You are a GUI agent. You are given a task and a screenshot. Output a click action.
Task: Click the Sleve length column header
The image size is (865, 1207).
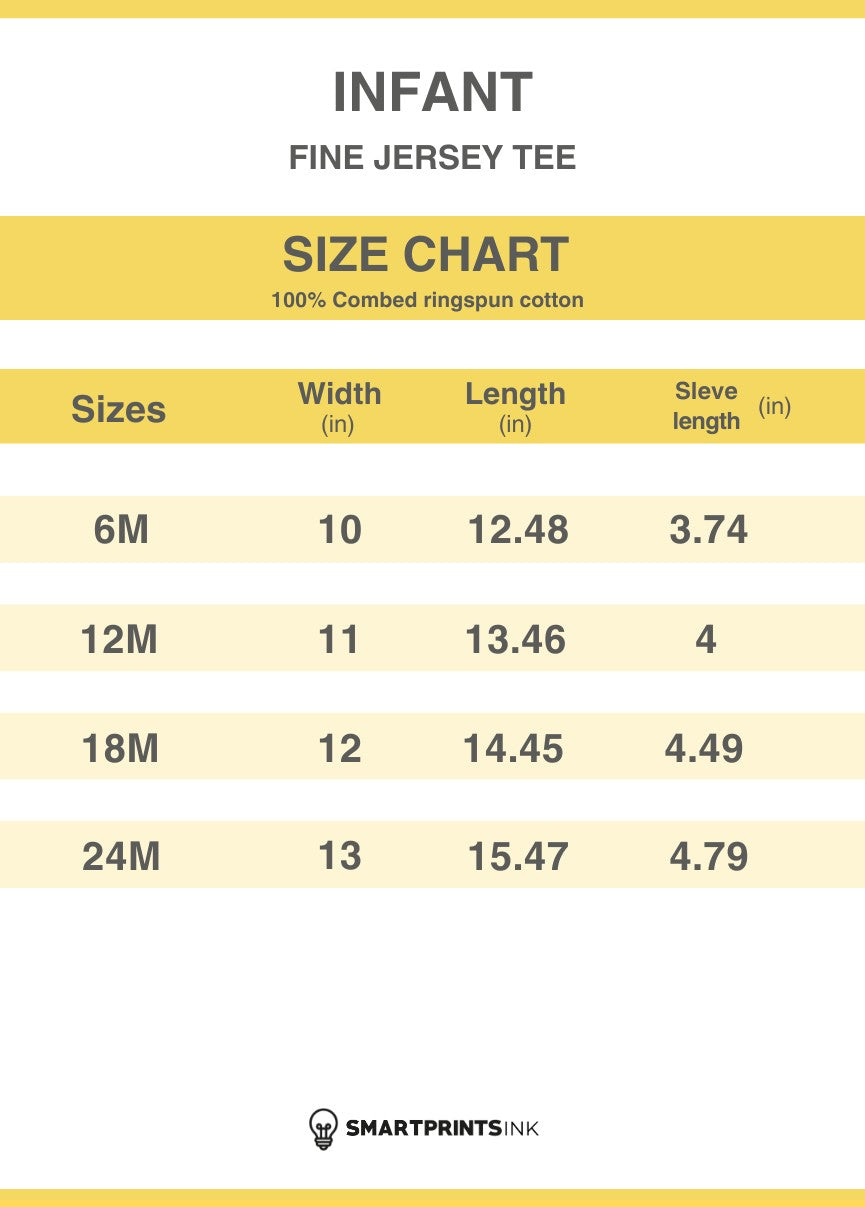coord(707,406)
